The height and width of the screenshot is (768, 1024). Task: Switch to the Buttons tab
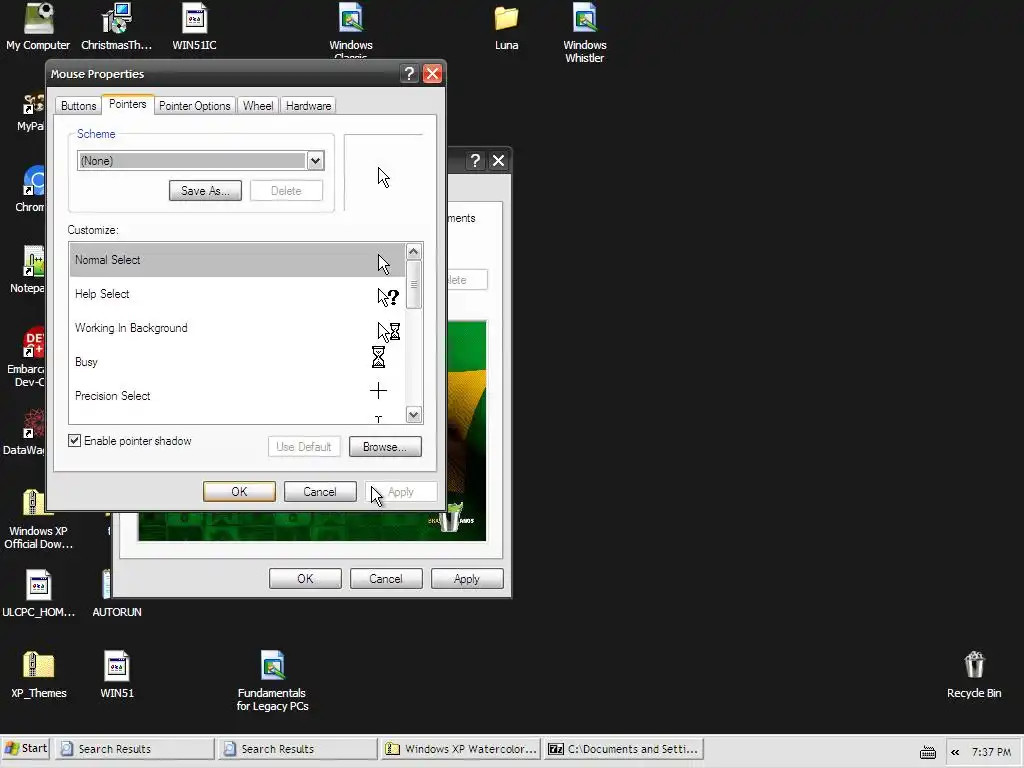(78, 106)
